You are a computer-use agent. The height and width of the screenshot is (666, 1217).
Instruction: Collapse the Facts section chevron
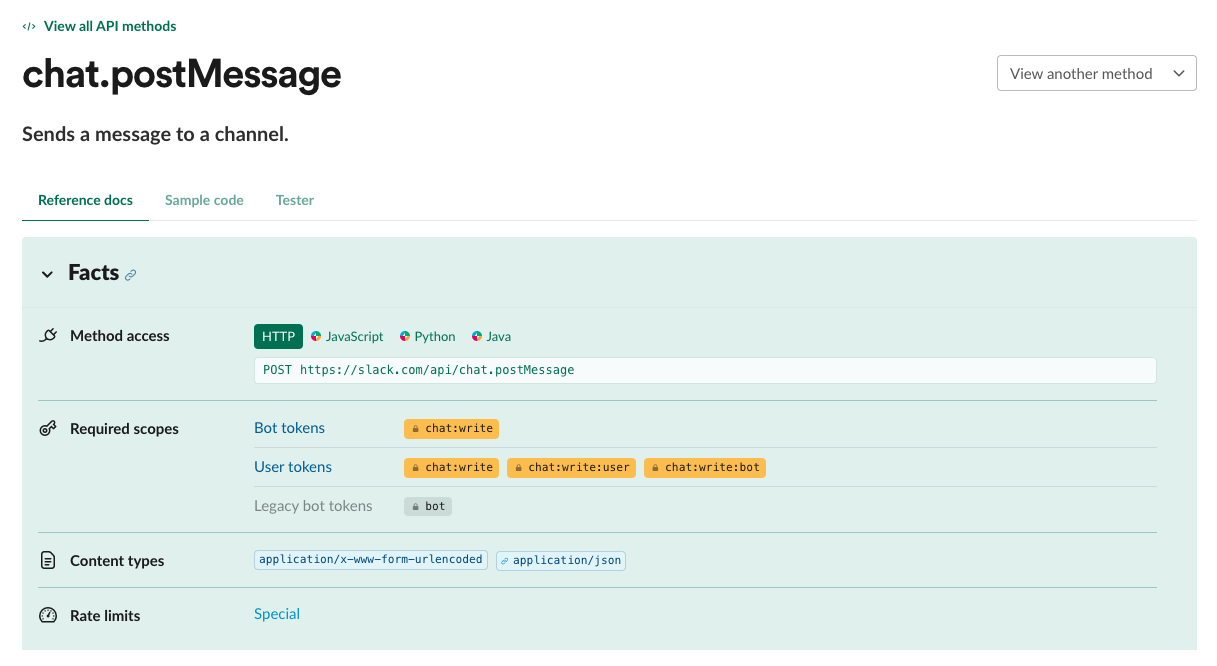click(47, 274)
